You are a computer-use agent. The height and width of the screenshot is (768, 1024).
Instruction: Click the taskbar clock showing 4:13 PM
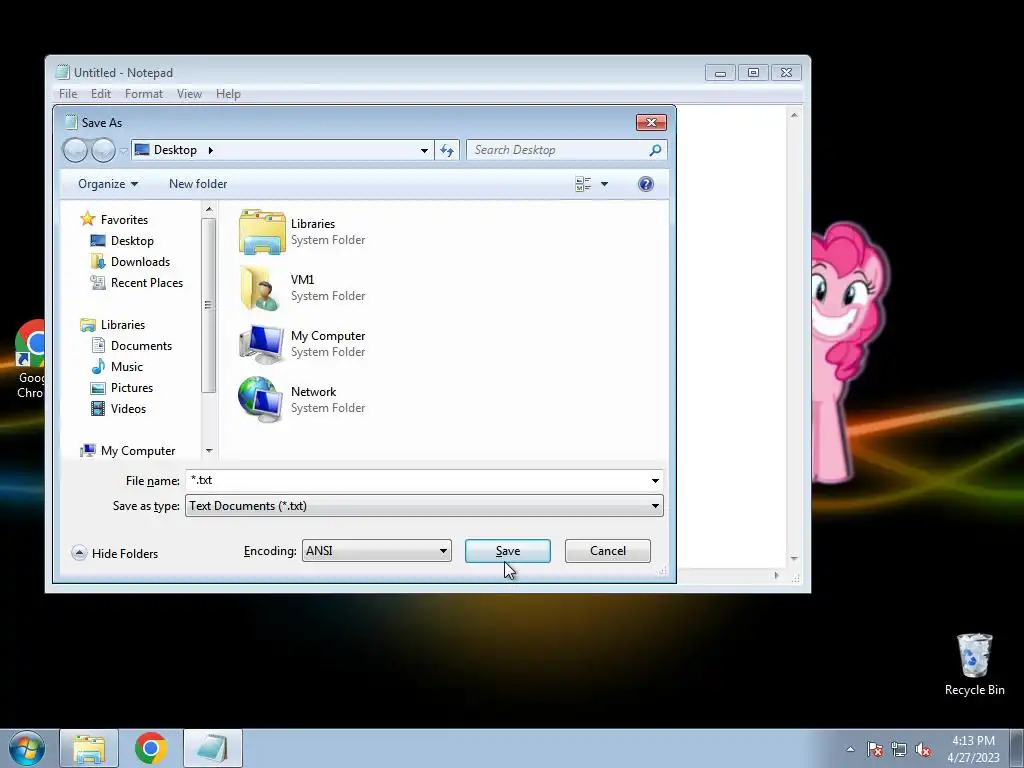tap(973, 749)
